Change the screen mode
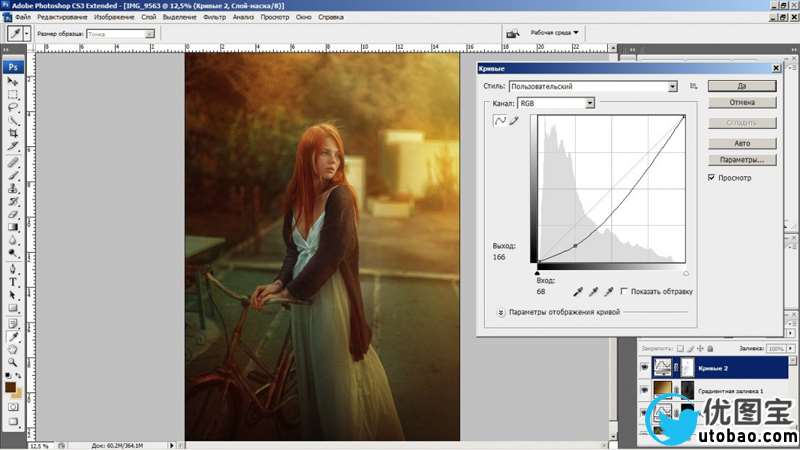 pyautogui.click(x=13, y=421)
